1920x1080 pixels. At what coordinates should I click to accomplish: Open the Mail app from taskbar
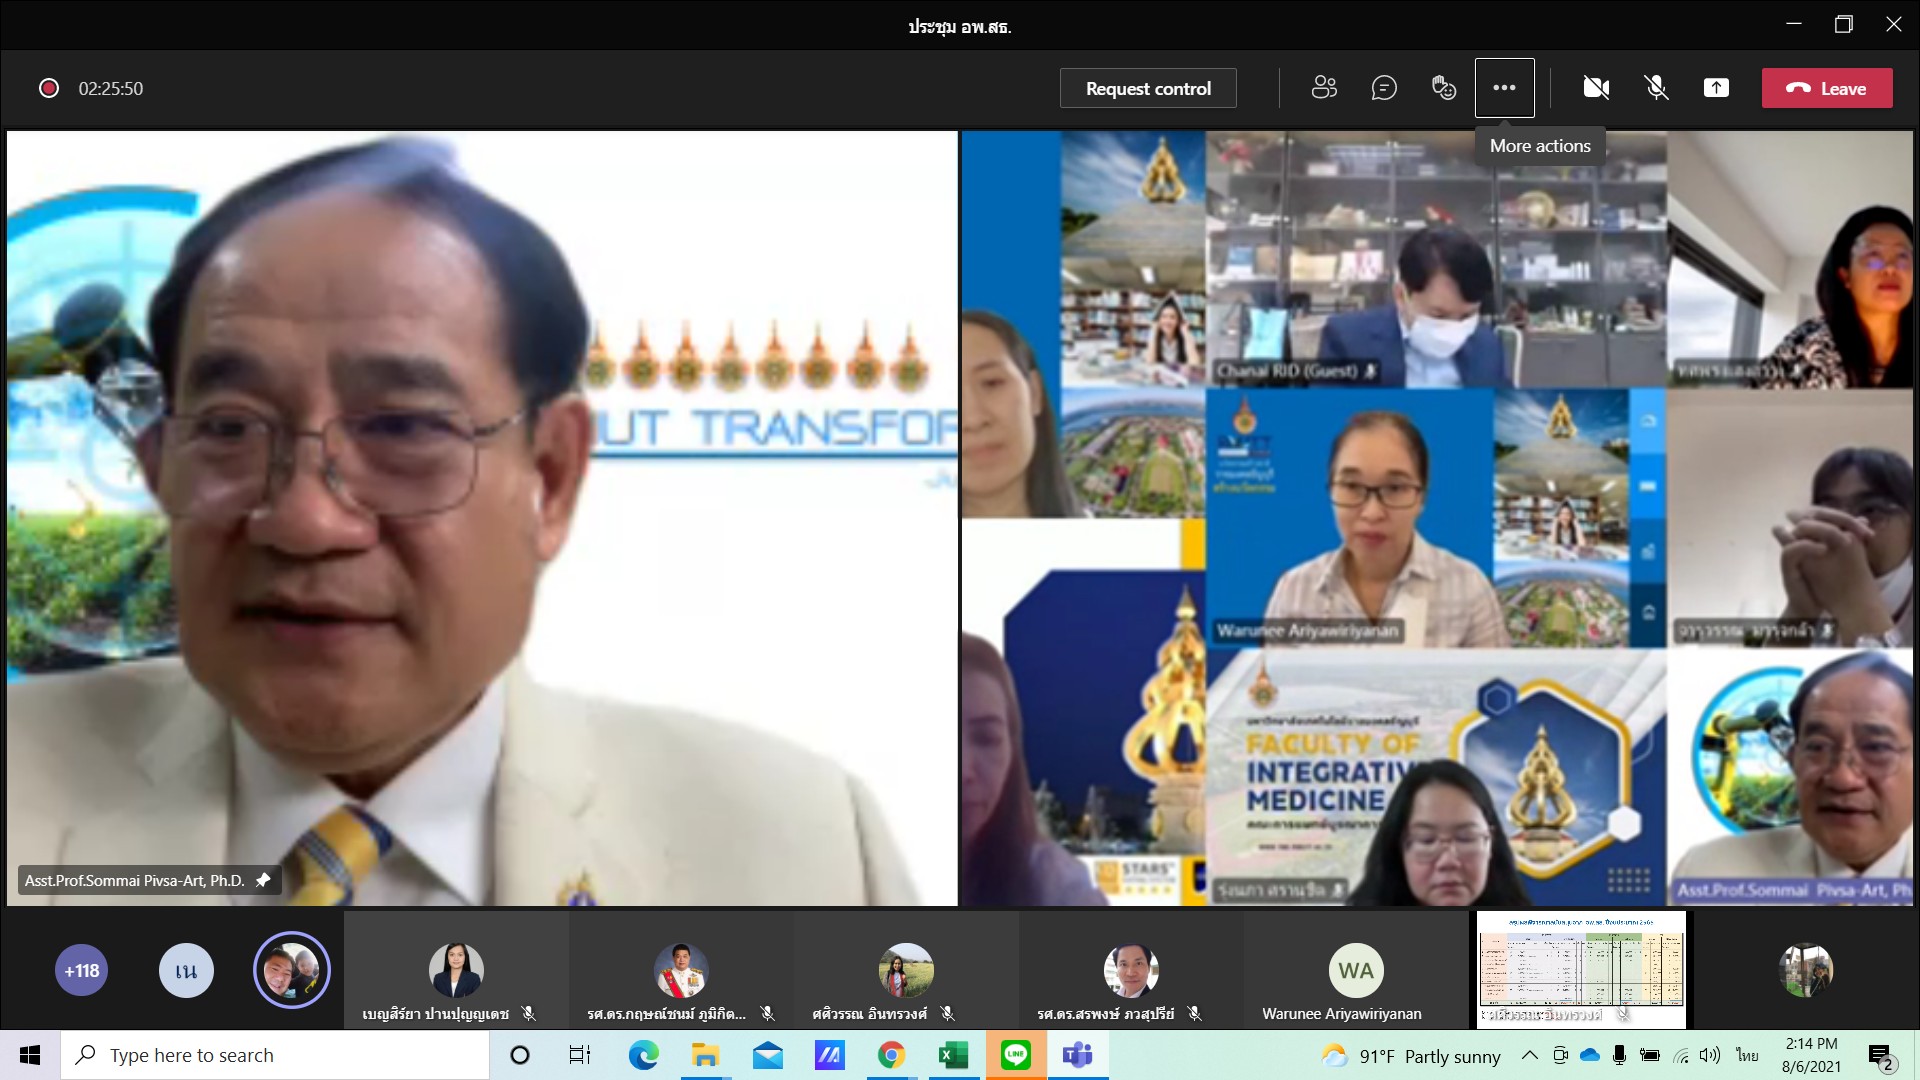767,1055
